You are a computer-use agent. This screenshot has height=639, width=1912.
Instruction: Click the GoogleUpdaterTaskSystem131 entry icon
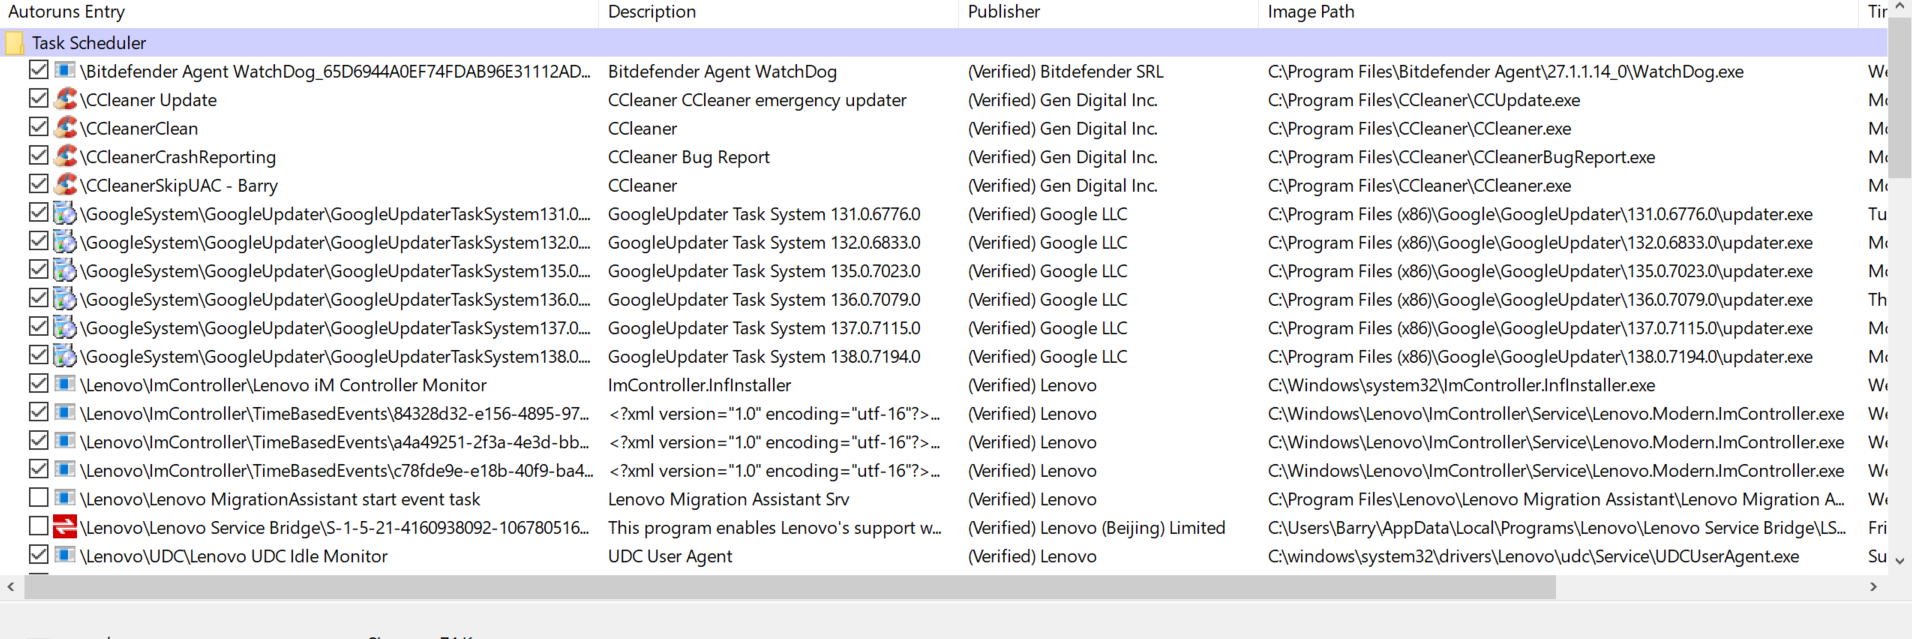click(65, 213)
